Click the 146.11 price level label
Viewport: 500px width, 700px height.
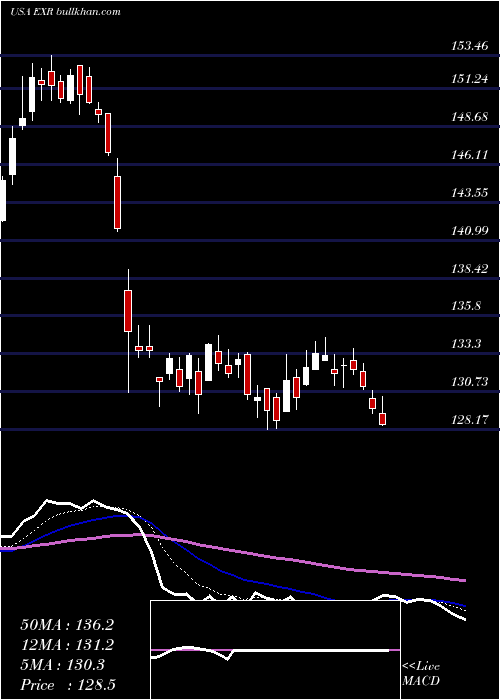pyautogui.click(x=470, y=155)
